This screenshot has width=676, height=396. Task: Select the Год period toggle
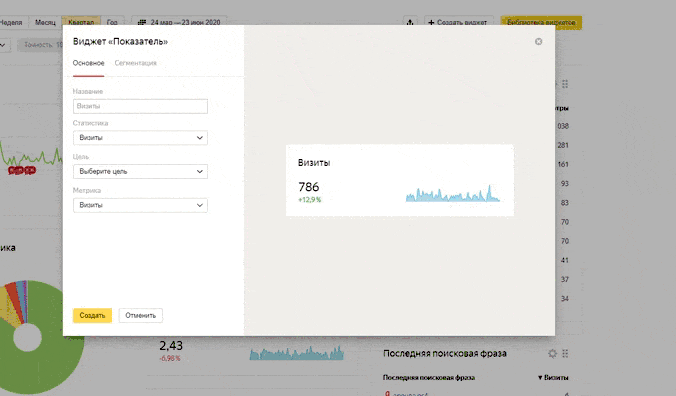point(112,22)
